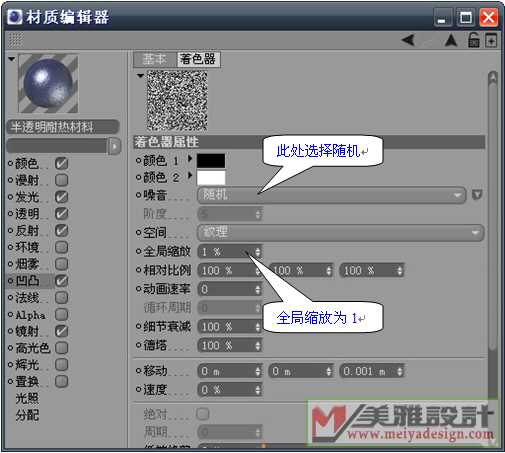505x453 pixels.
Task: Click the Cinema 4D material editor title icon
Action: coord(15,17)
